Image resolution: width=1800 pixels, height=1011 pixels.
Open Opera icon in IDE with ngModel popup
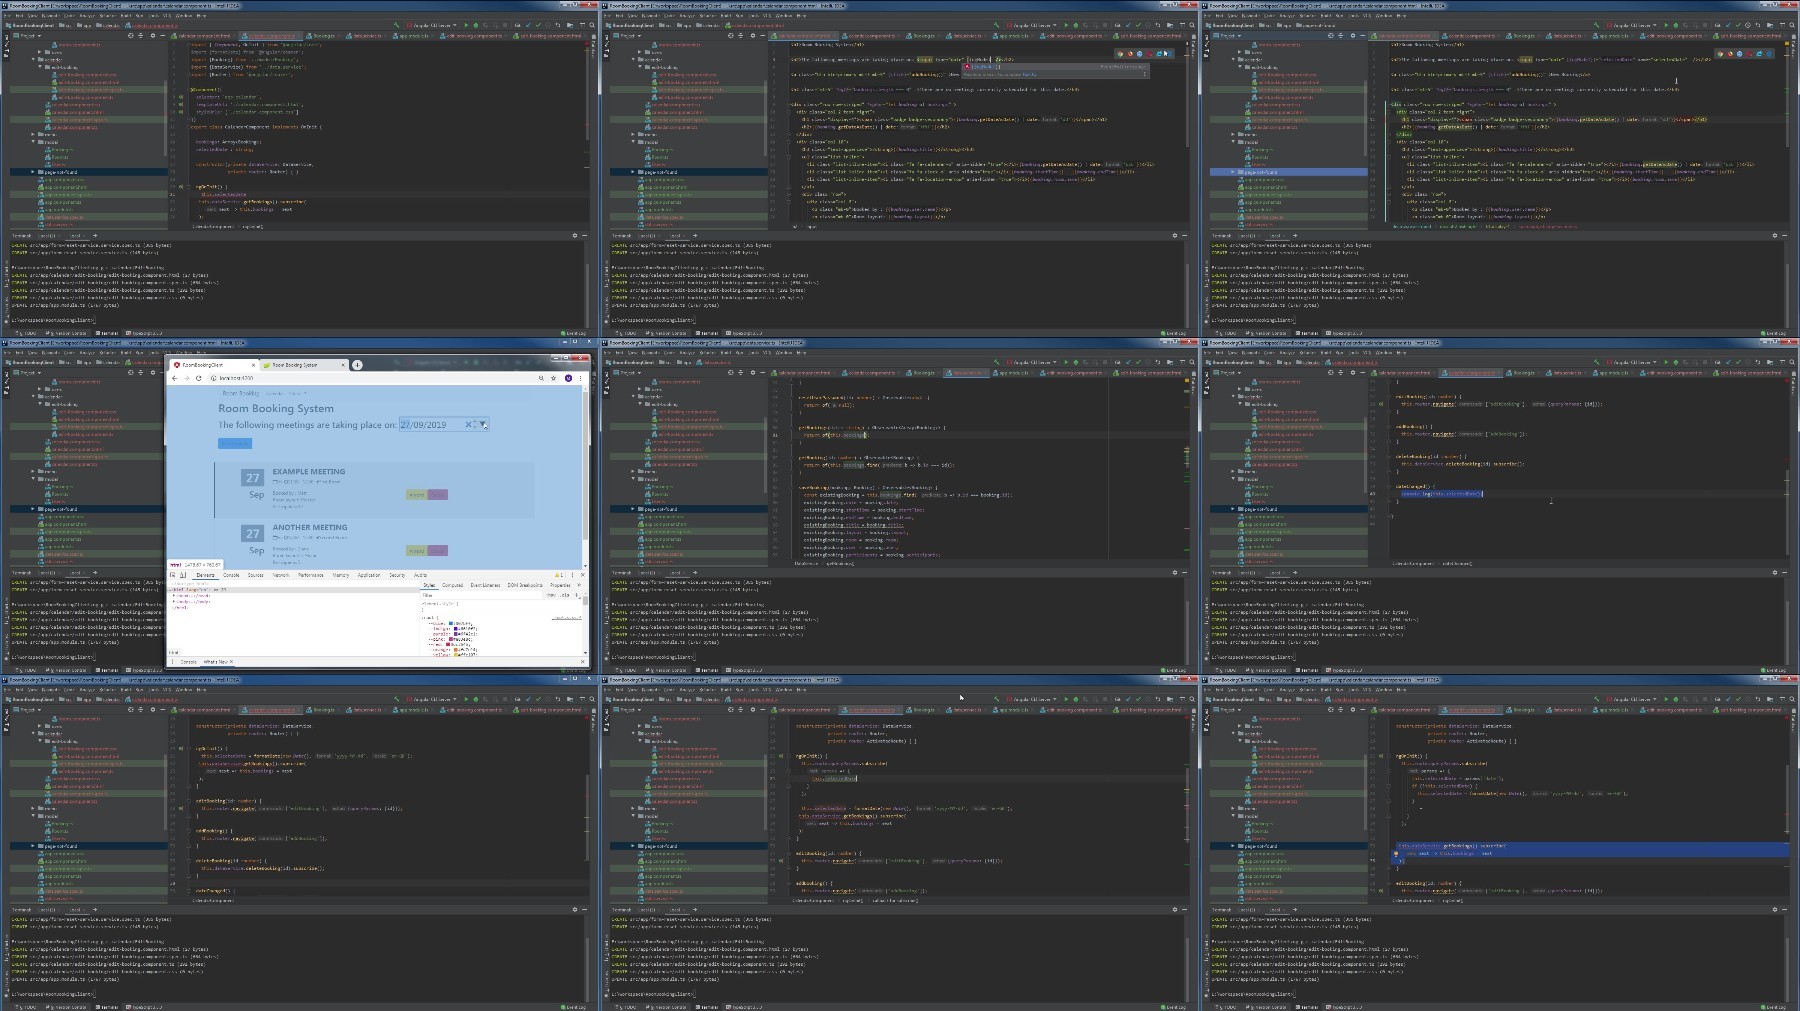(1149, 54)
